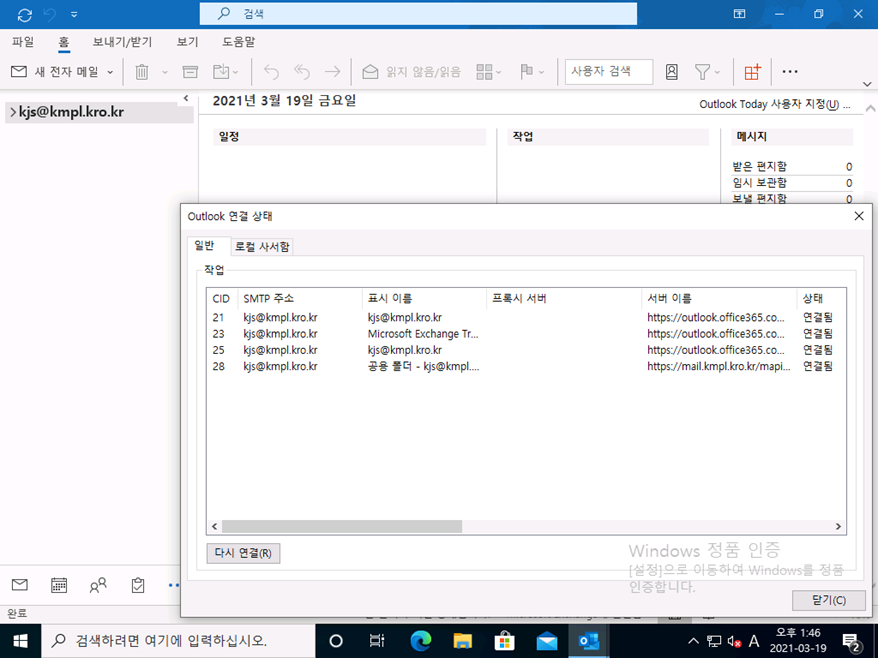
Task: Click the Delete trash can icon
Action: point(142,72)
